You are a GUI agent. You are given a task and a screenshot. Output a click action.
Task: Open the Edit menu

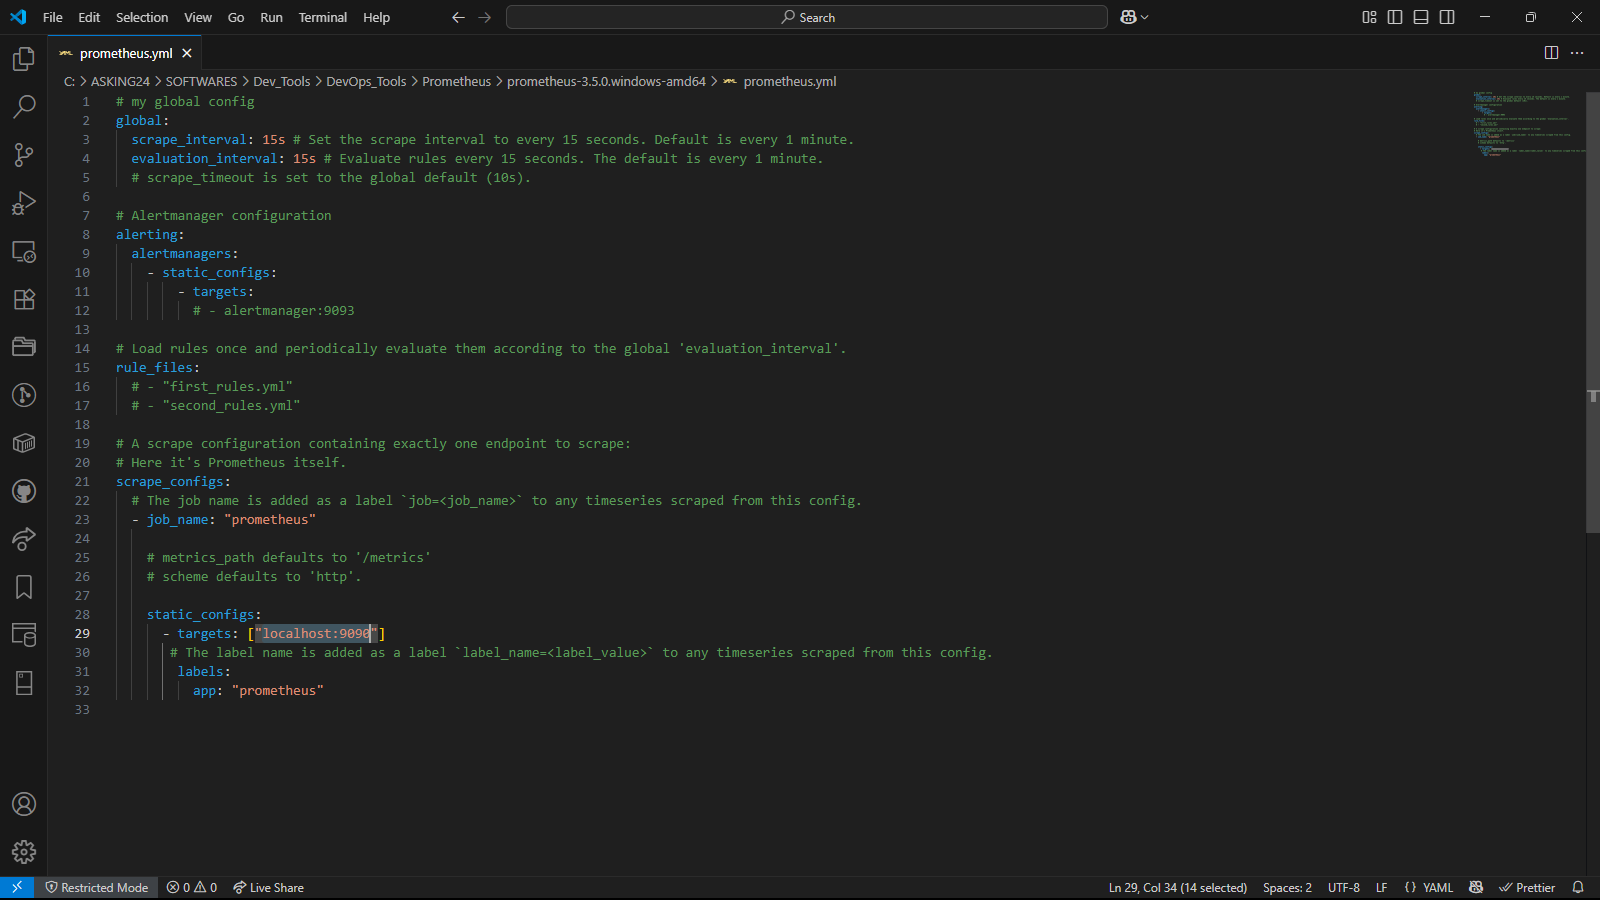(89, 17)
